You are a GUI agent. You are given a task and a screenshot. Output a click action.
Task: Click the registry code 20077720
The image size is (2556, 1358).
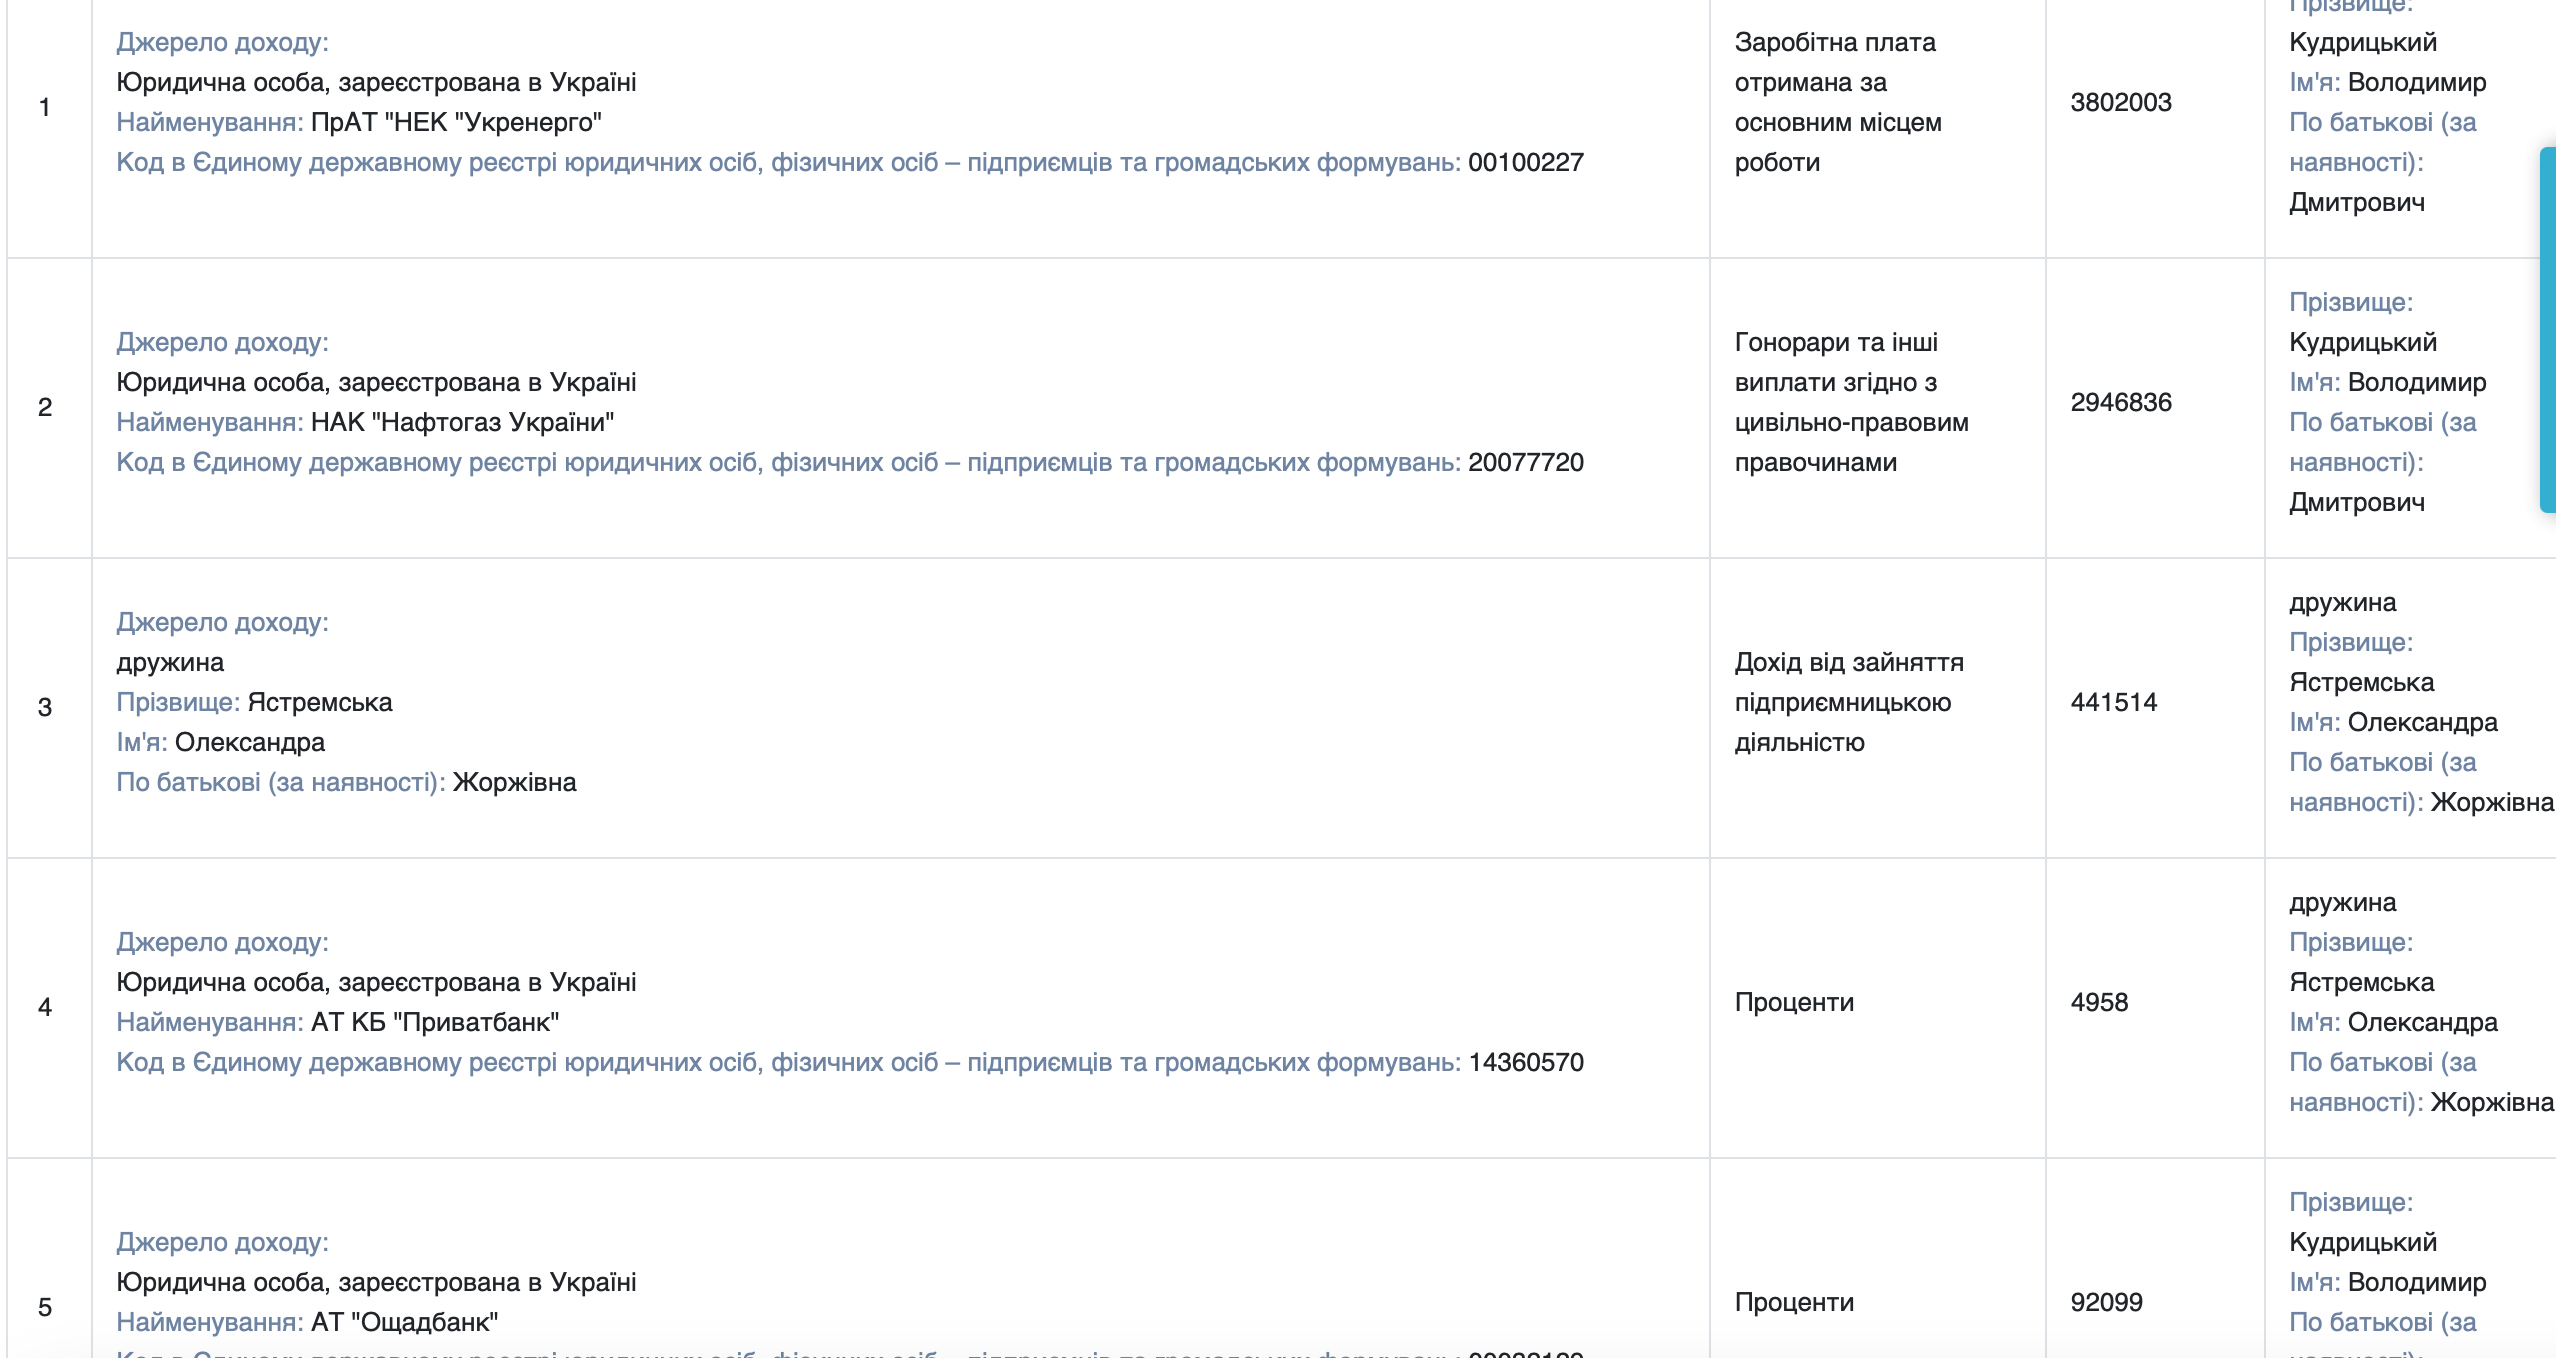tap(1525, 462)
